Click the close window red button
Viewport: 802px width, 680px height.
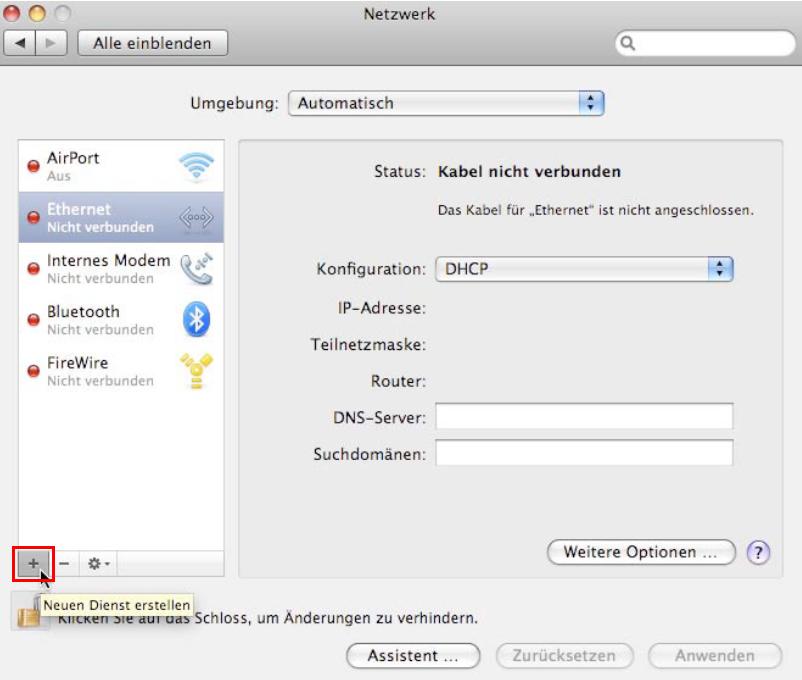point(12,12)
